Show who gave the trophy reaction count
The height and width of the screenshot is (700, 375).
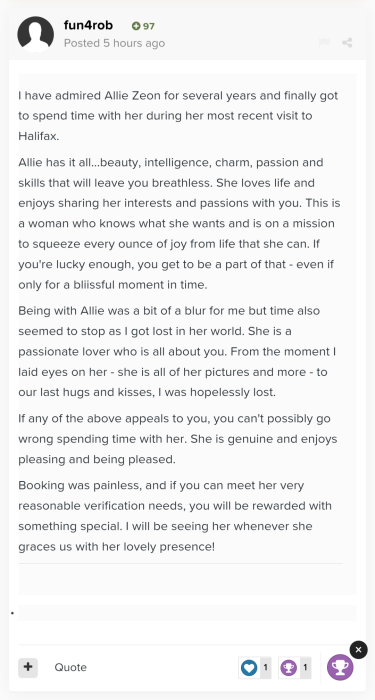point(305,668)
